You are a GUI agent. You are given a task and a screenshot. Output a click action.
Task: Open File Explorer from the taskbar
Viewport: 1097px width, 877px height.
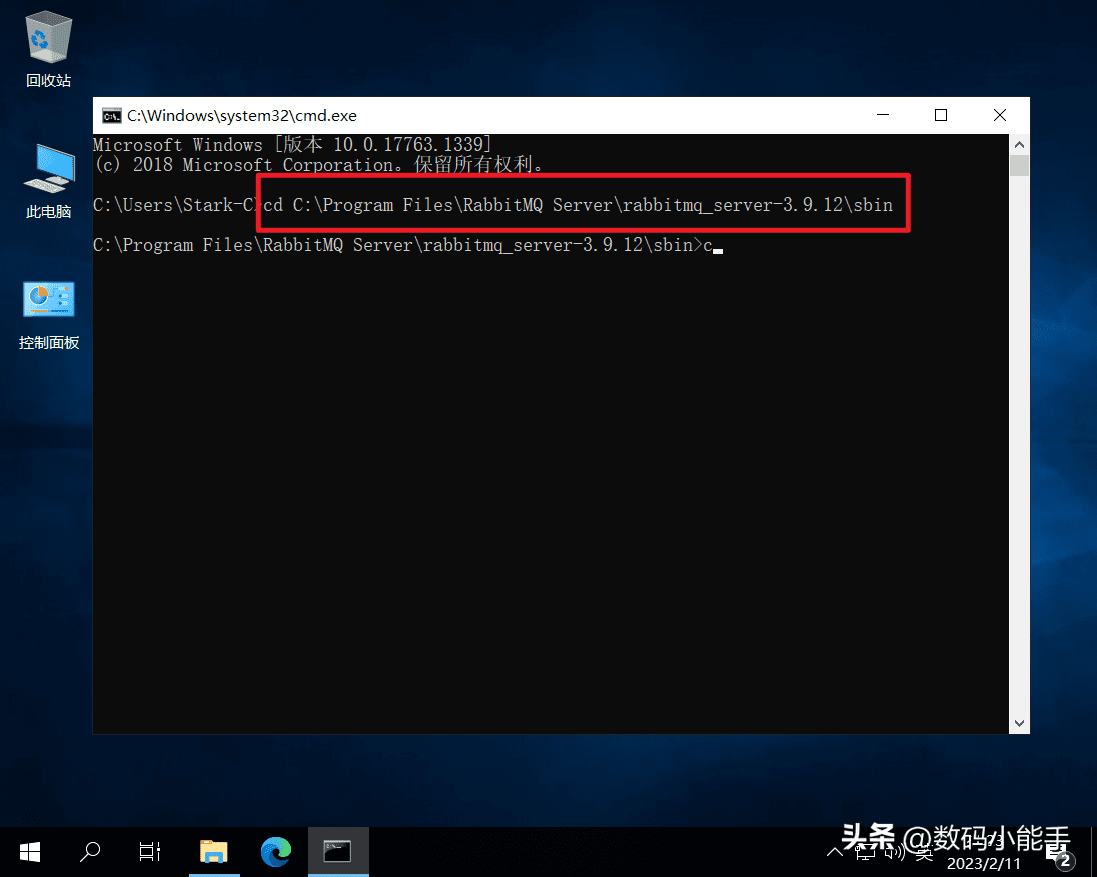click(x=213, y=852)
